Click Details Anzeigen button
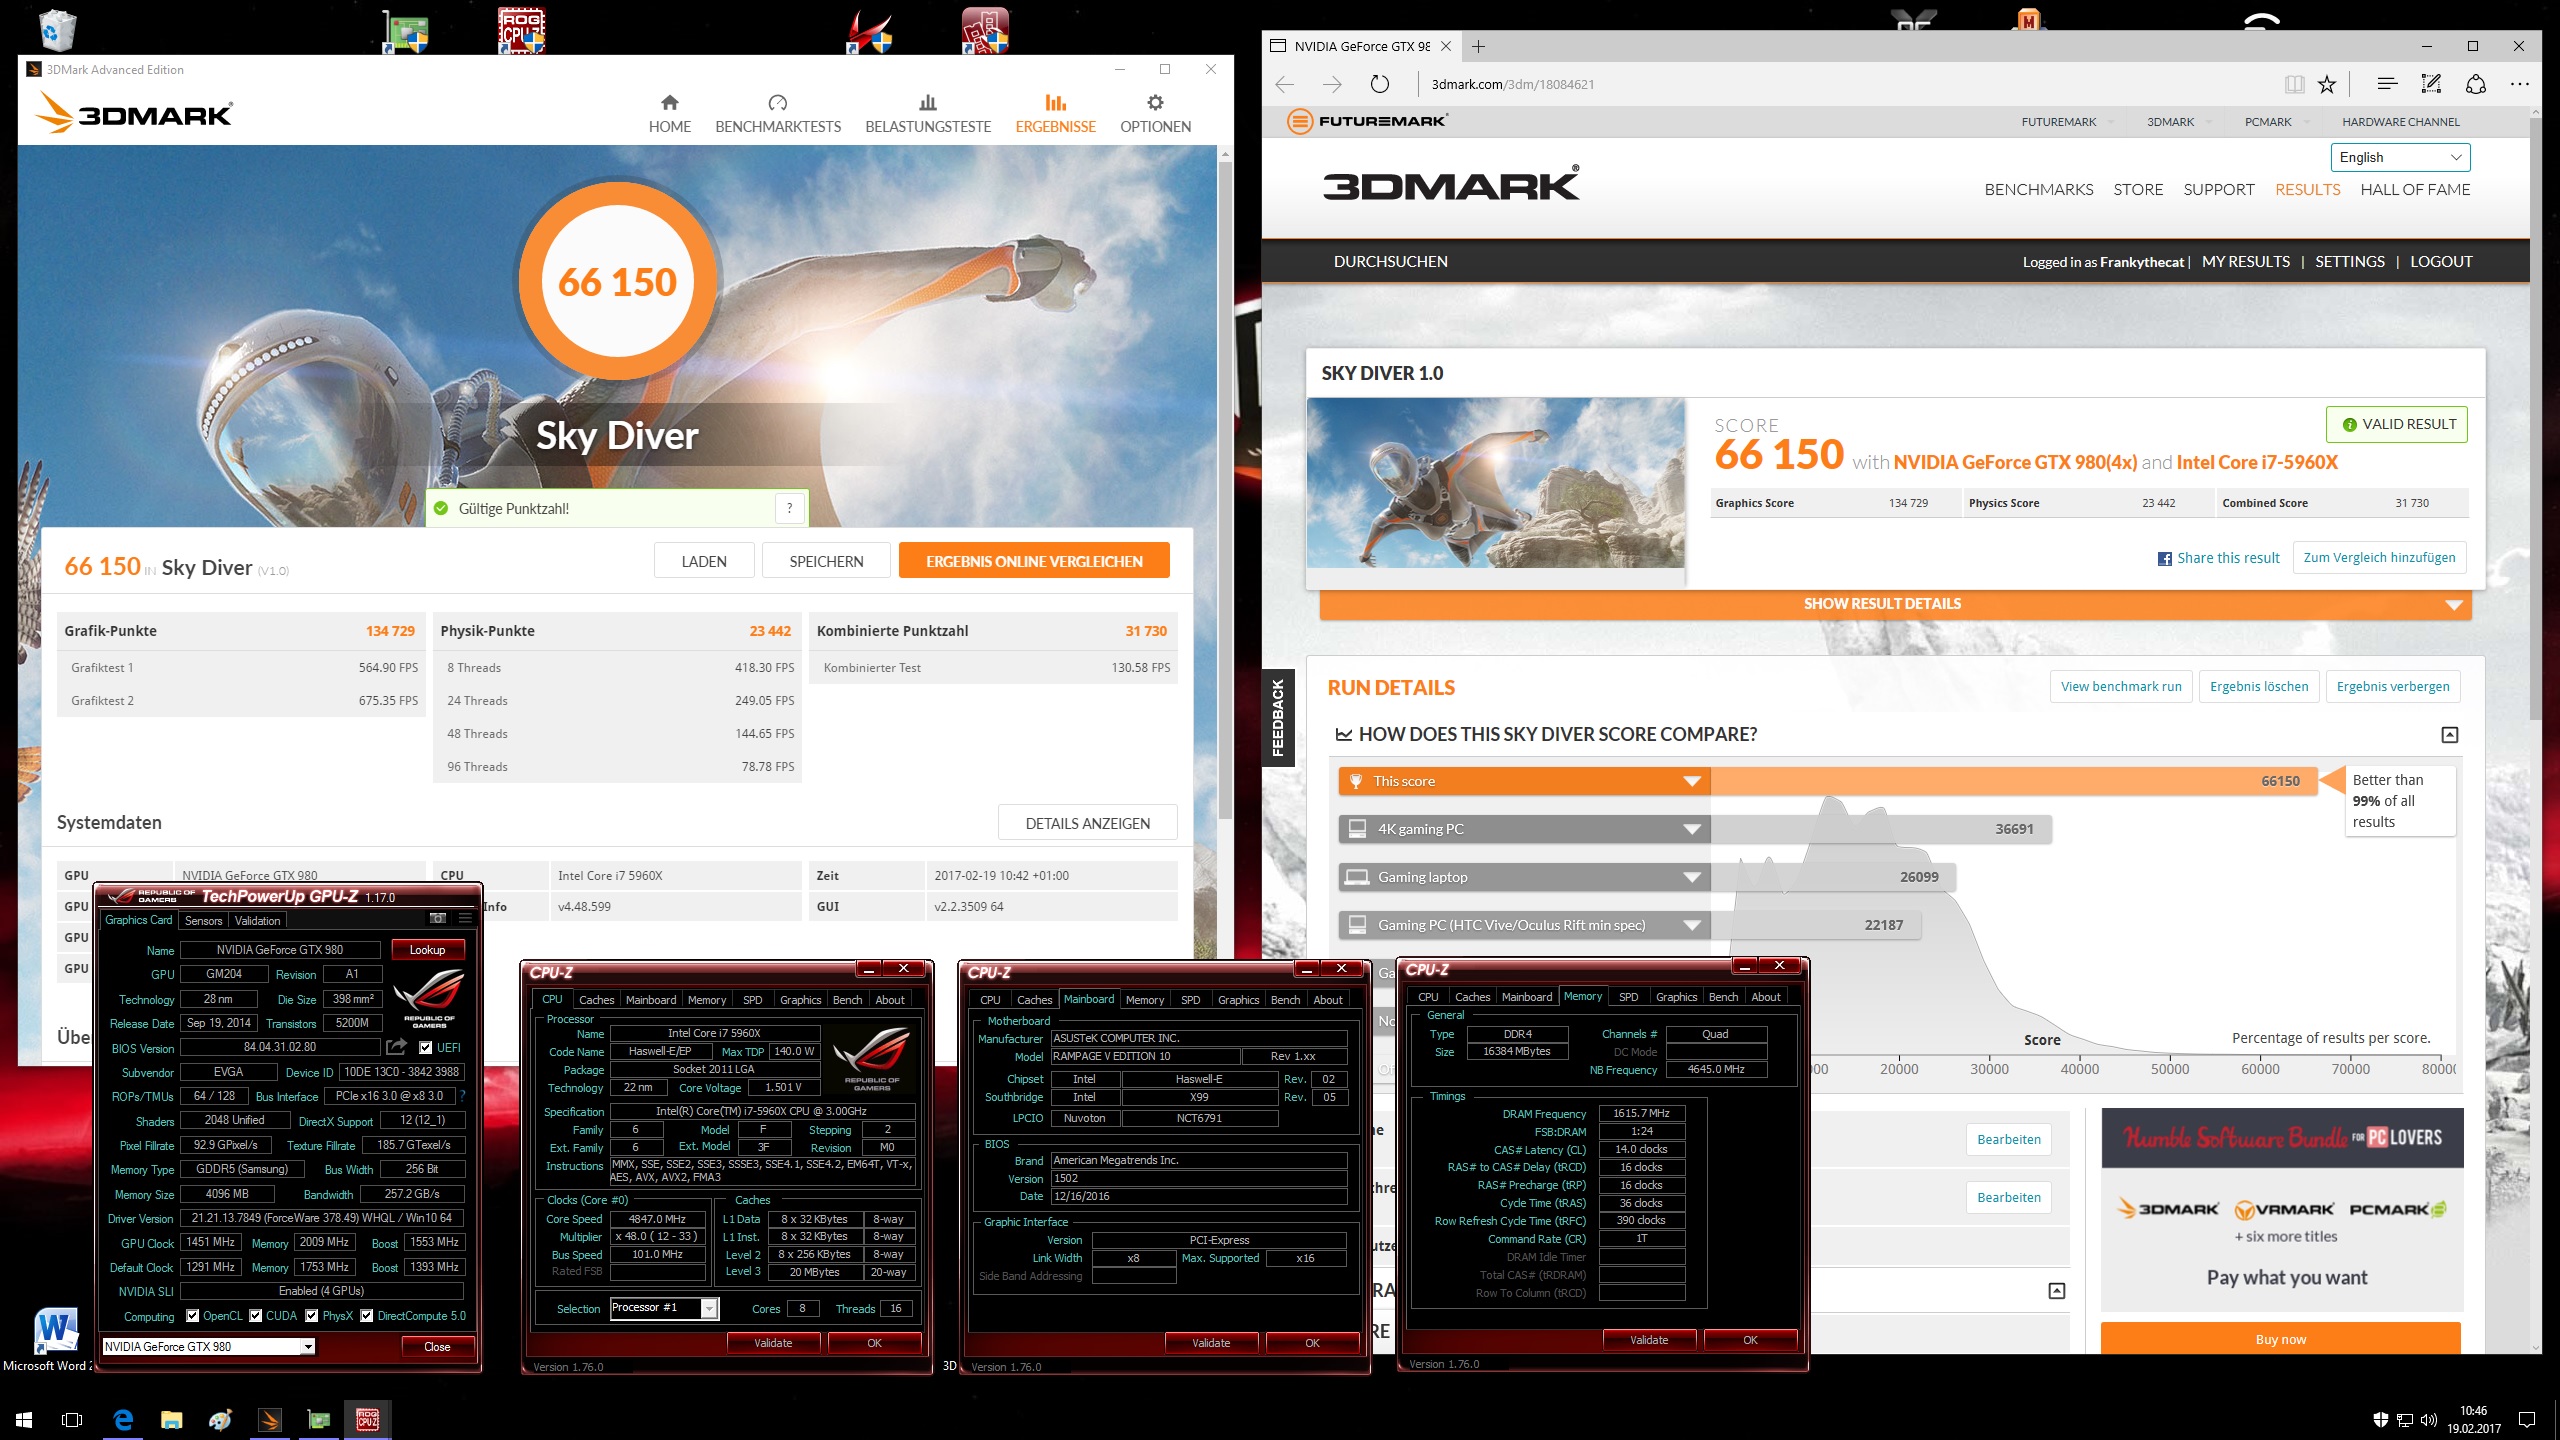The image size is (2560, 1440). tap(1087, 823)
